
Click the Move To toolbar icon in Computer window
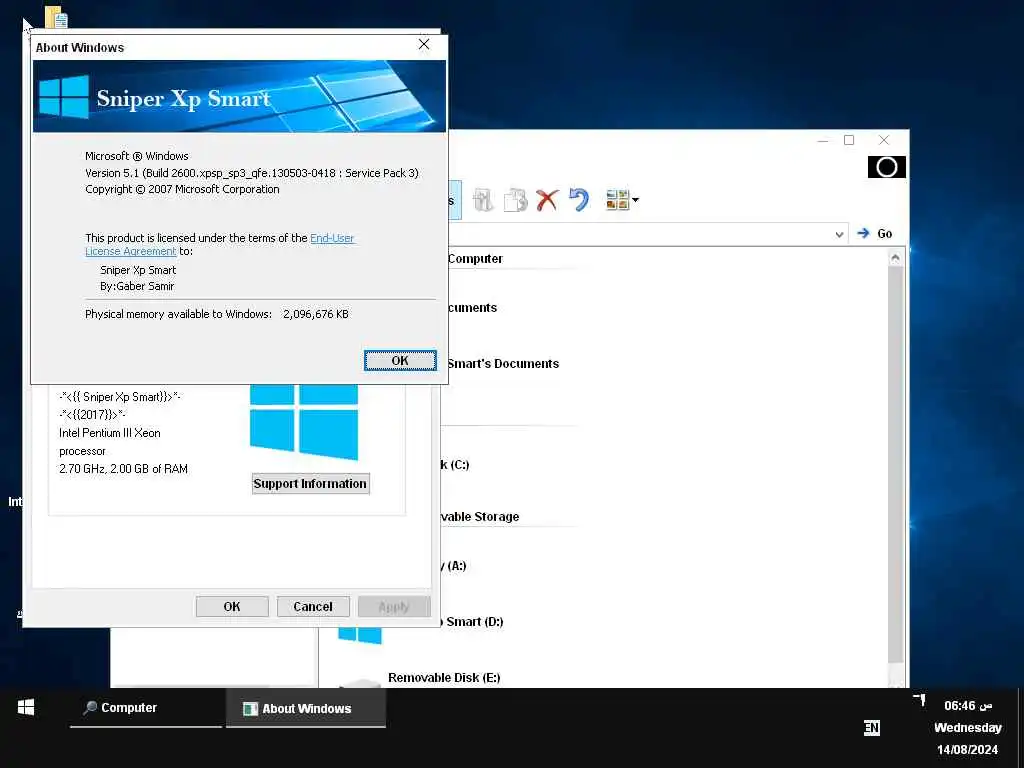pyautogui.click(x=483, y=200)
